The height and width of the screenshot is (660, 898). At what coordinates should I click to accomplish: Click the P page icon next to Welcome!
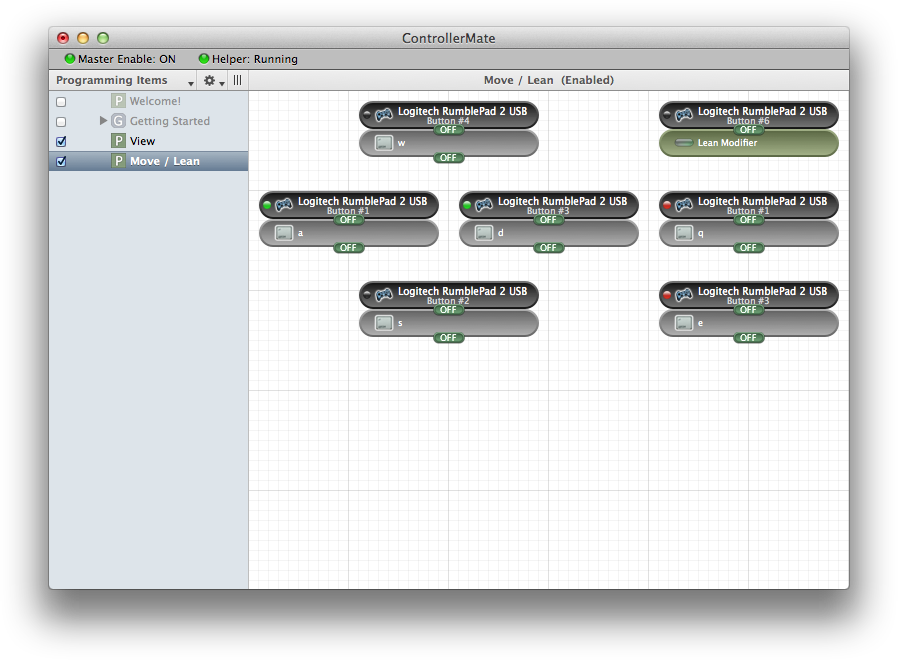click(118, 101)
